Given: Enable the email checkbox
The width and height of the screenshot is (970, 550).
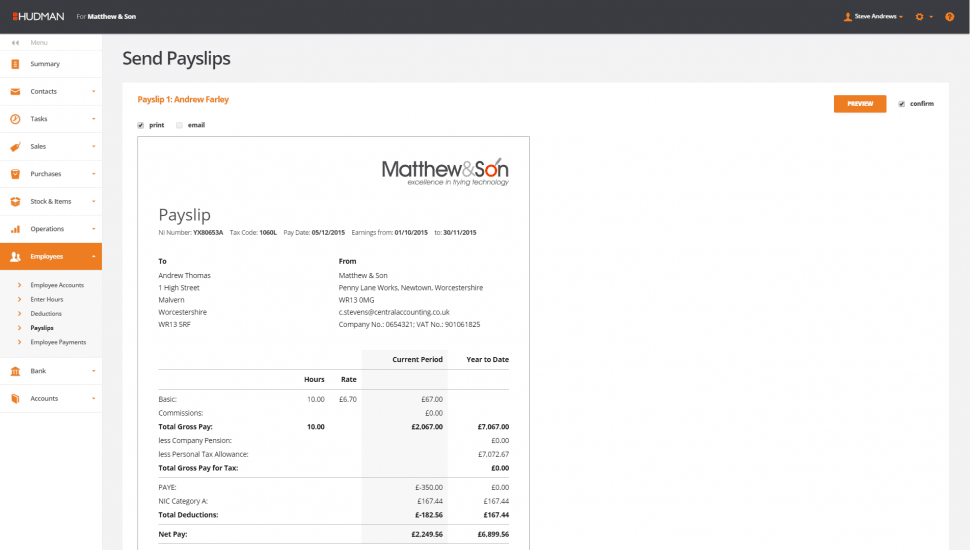Looking at the screenshot, I should coord(179,125).
